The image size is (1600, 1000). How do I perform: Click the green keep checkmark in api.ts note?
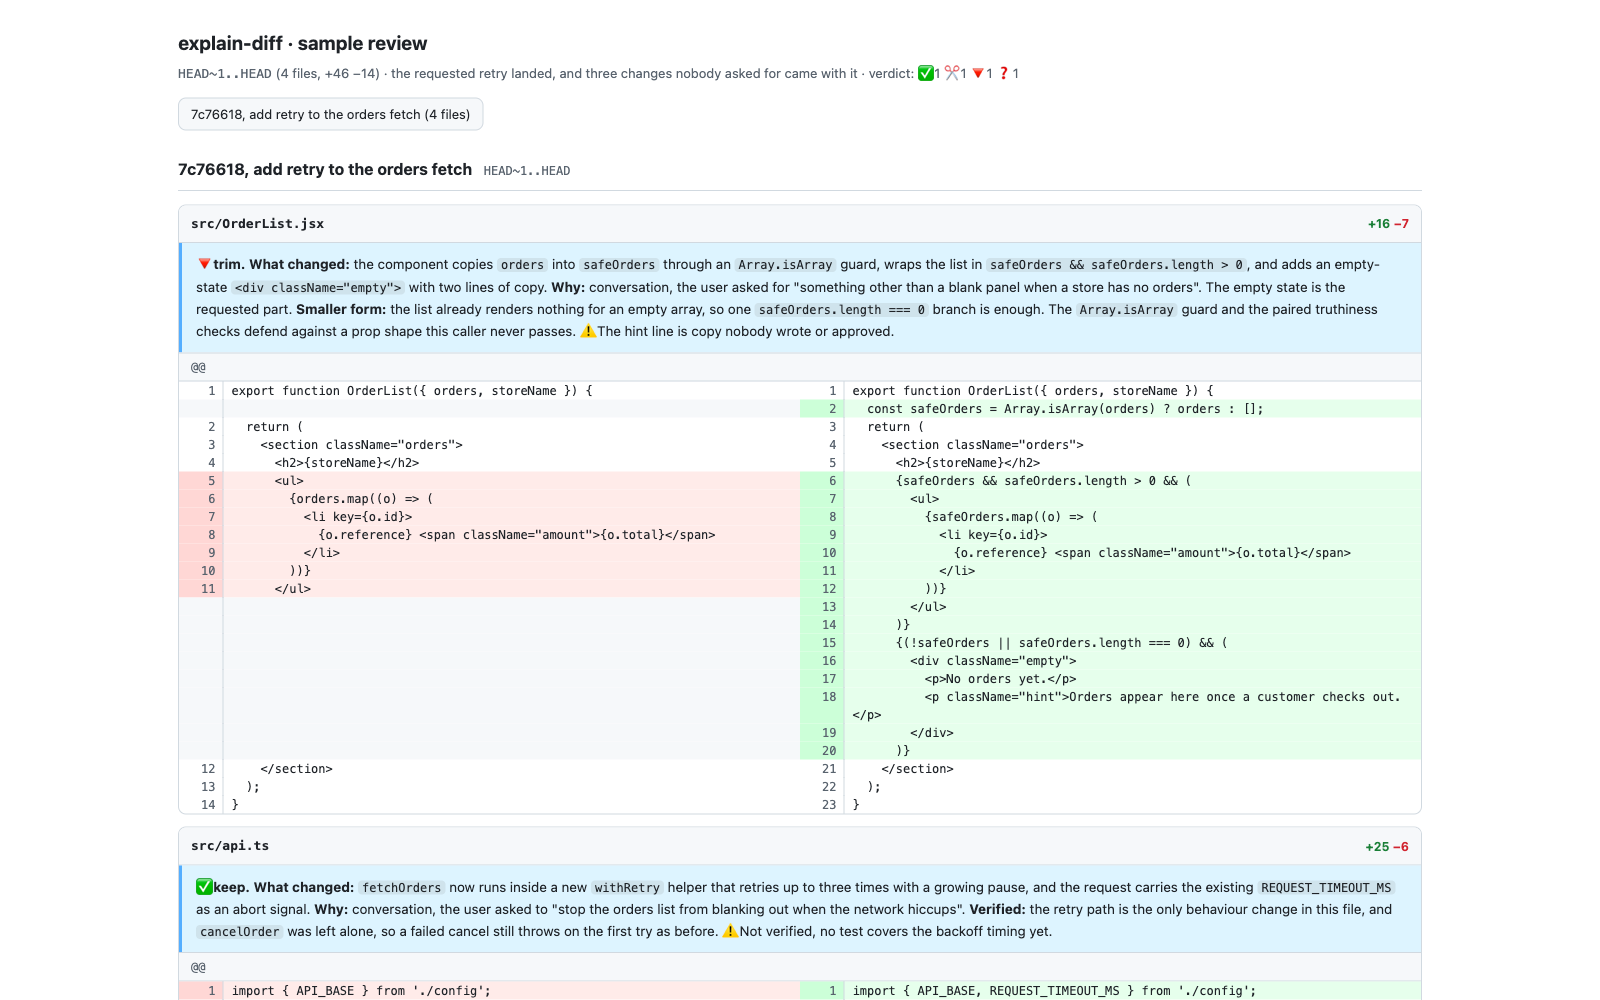pyautogui.click(x=204, y=887)
